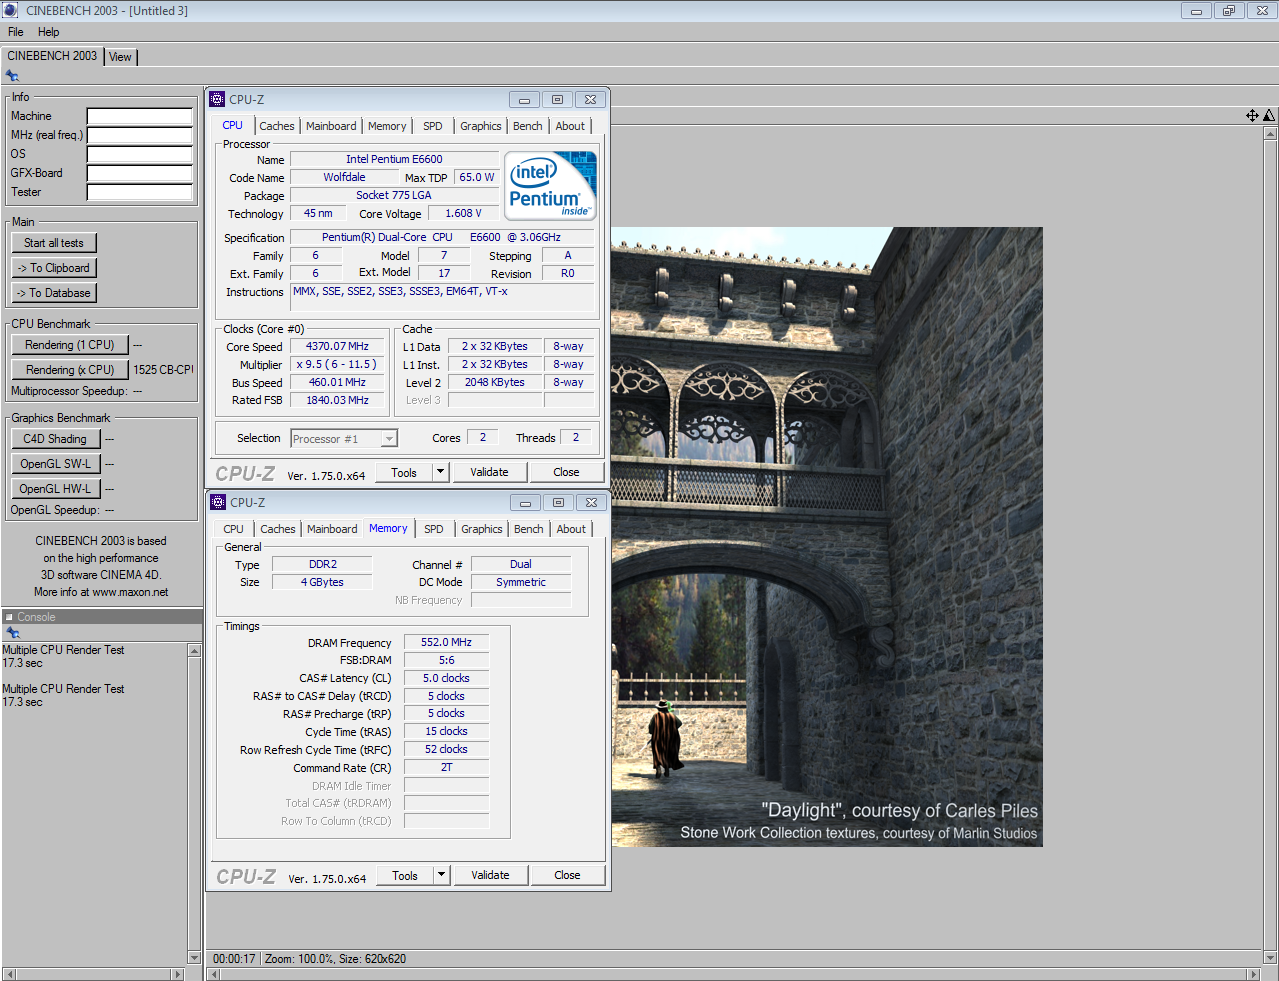1279x981 pixels.
Task: Click the CPU-Z chip icon in lower window
Action: pos(218,502)
